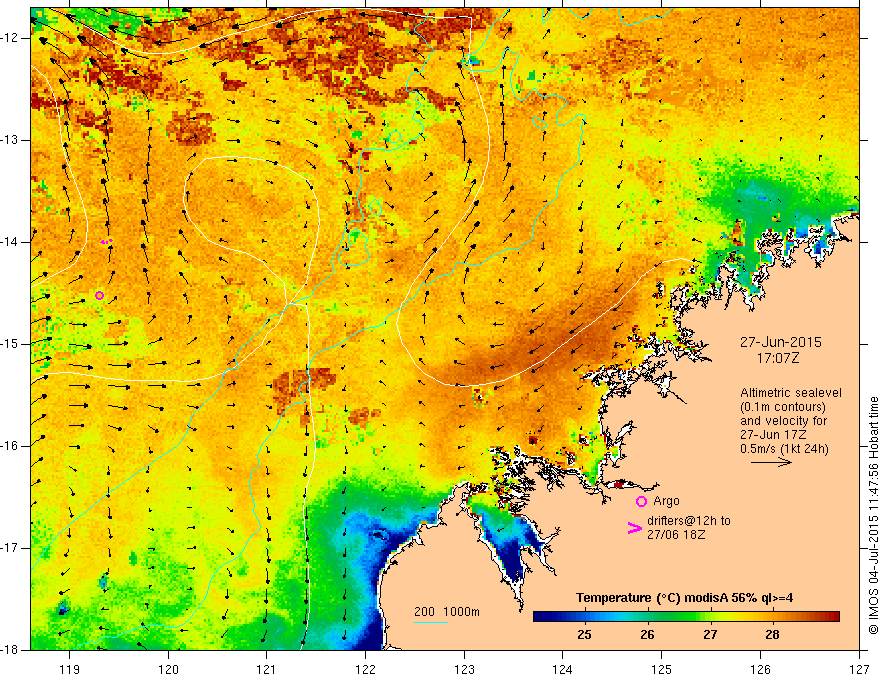This screenshot has height=680, width=880.
Task: Click the -15 latitude axis label
Action: 10,344
